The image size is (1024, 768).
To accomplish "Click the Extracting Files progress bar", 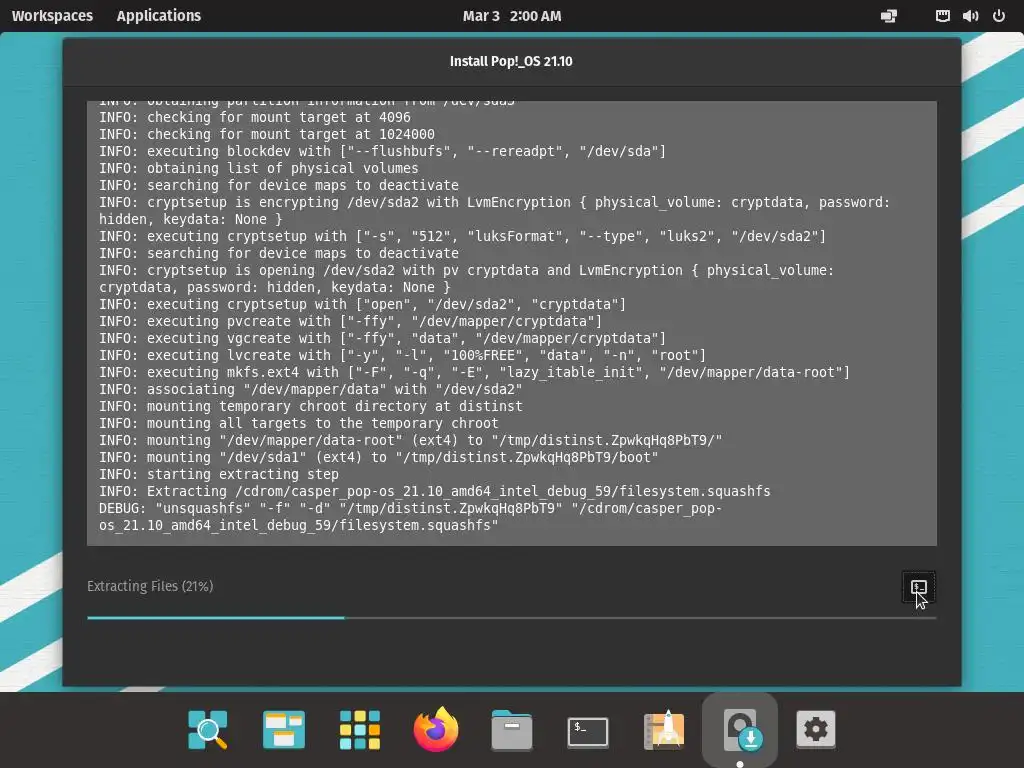I will click(512, 617).
